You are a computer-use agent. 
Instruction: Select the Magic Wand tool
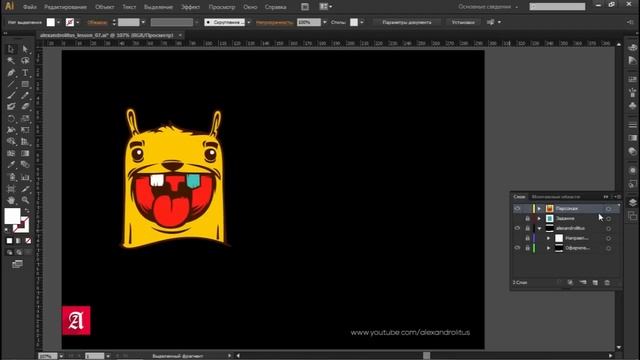point(11,61)
